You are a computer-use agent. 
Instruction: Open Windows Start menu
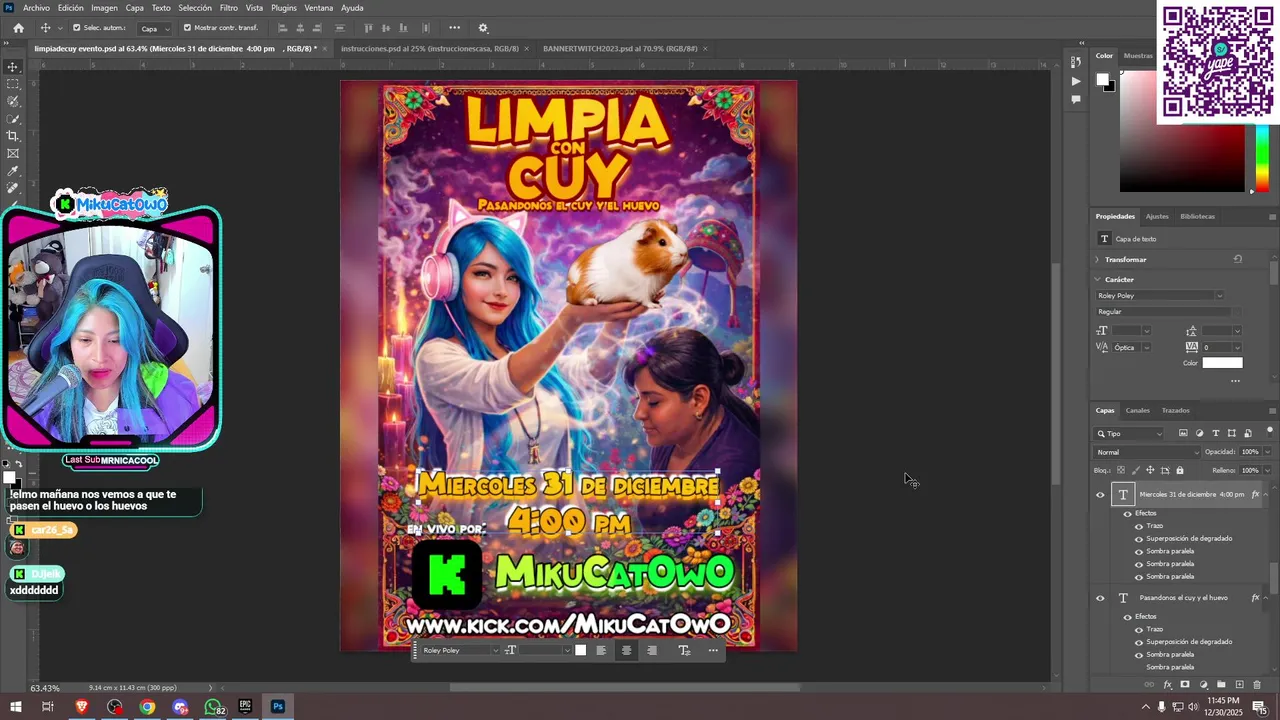click(x=17, y=707)
